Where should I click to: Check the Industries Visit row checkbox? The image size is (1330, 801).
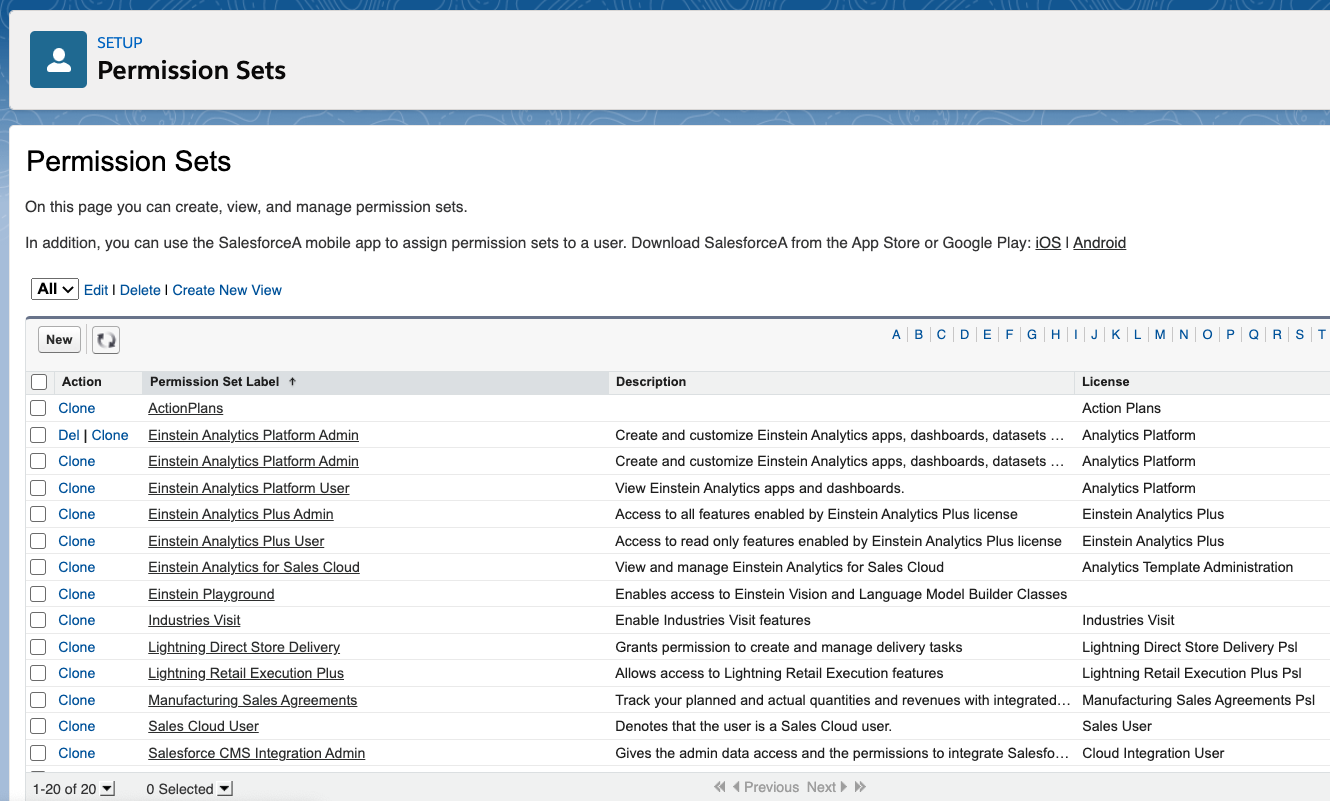click(x=38, y=620)
